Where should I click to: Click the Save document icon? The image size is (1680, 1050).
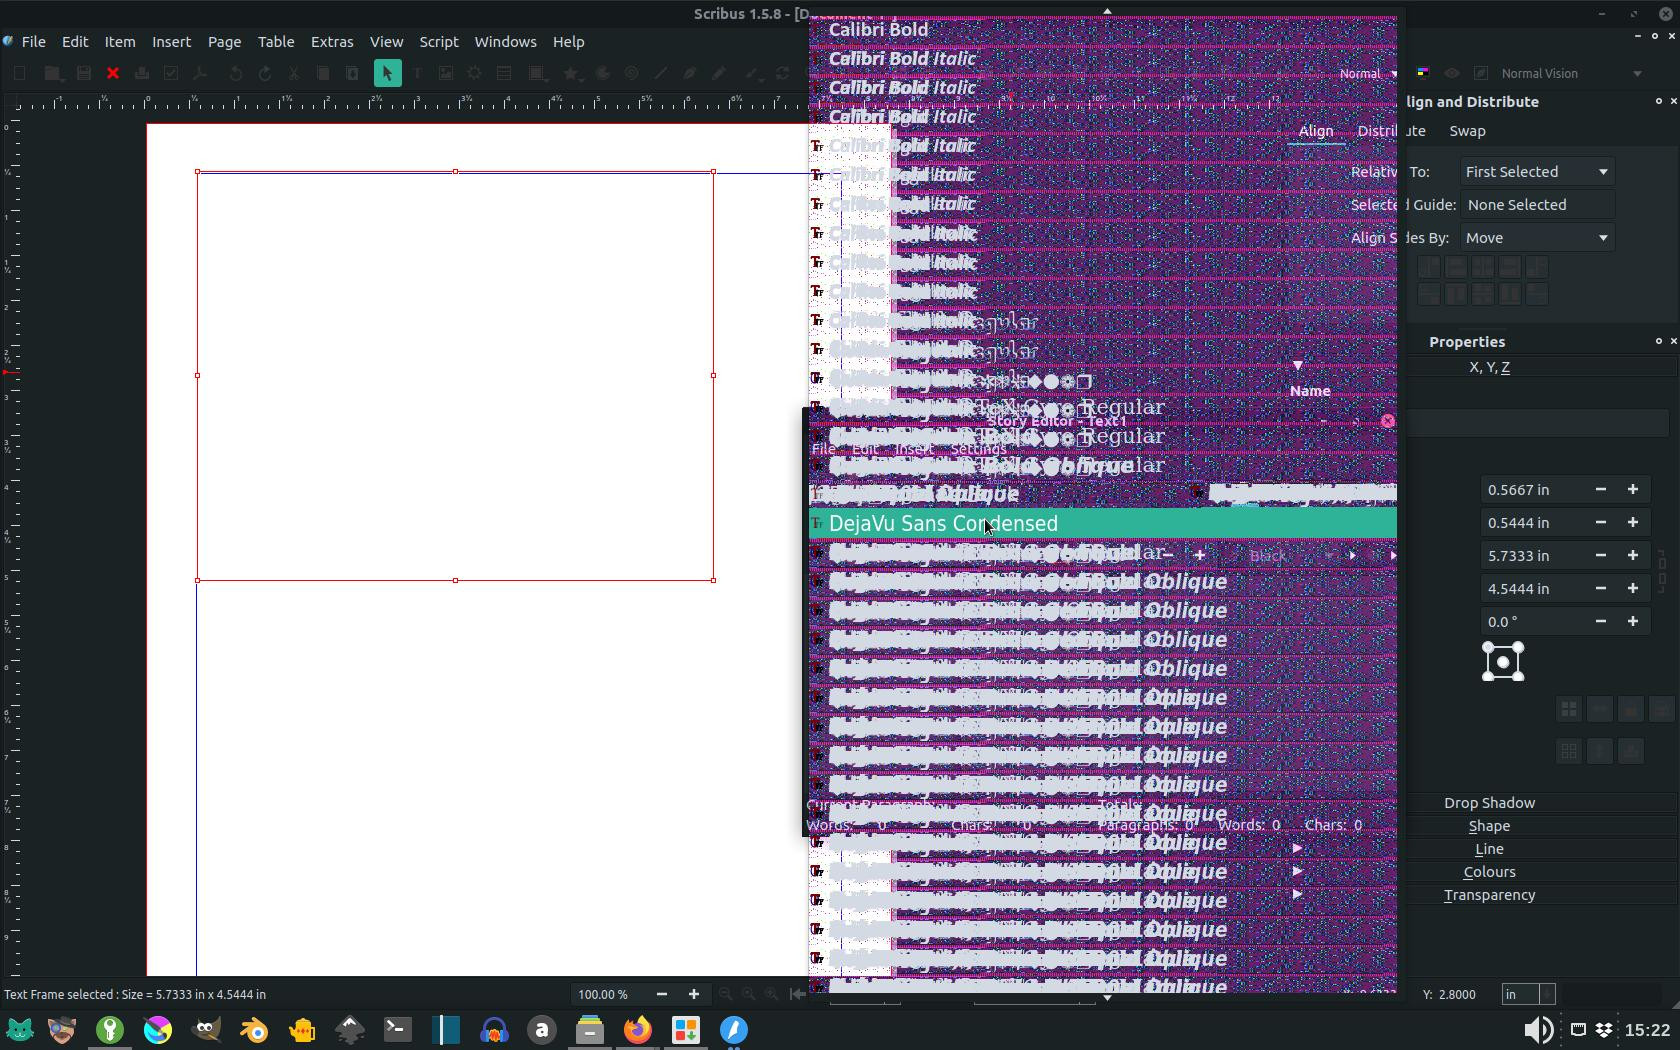84,73
